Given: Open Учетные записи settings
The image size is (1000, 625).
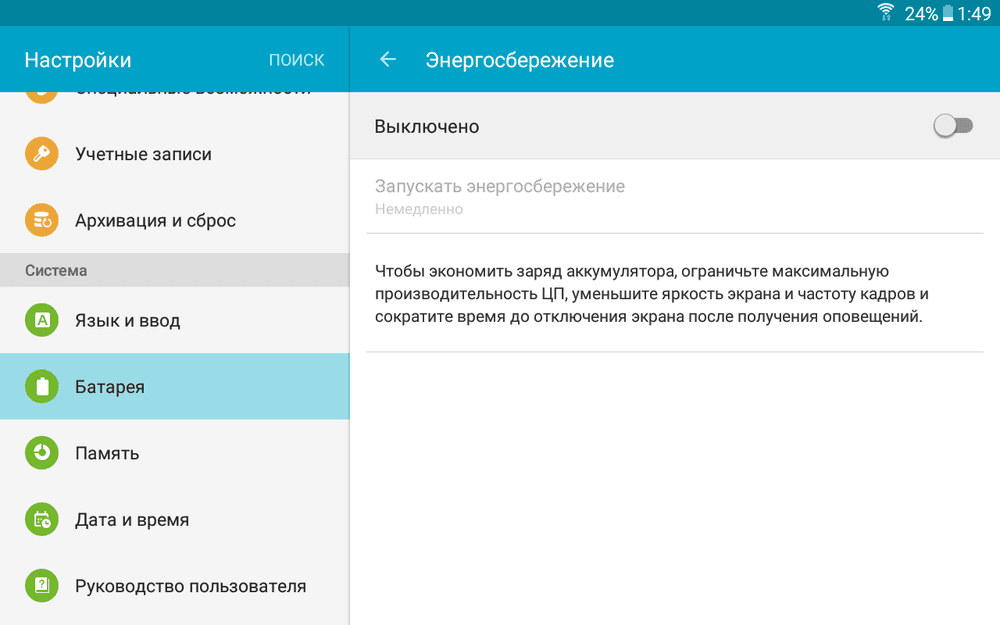Looking at the screenshot, I should 175,154.
